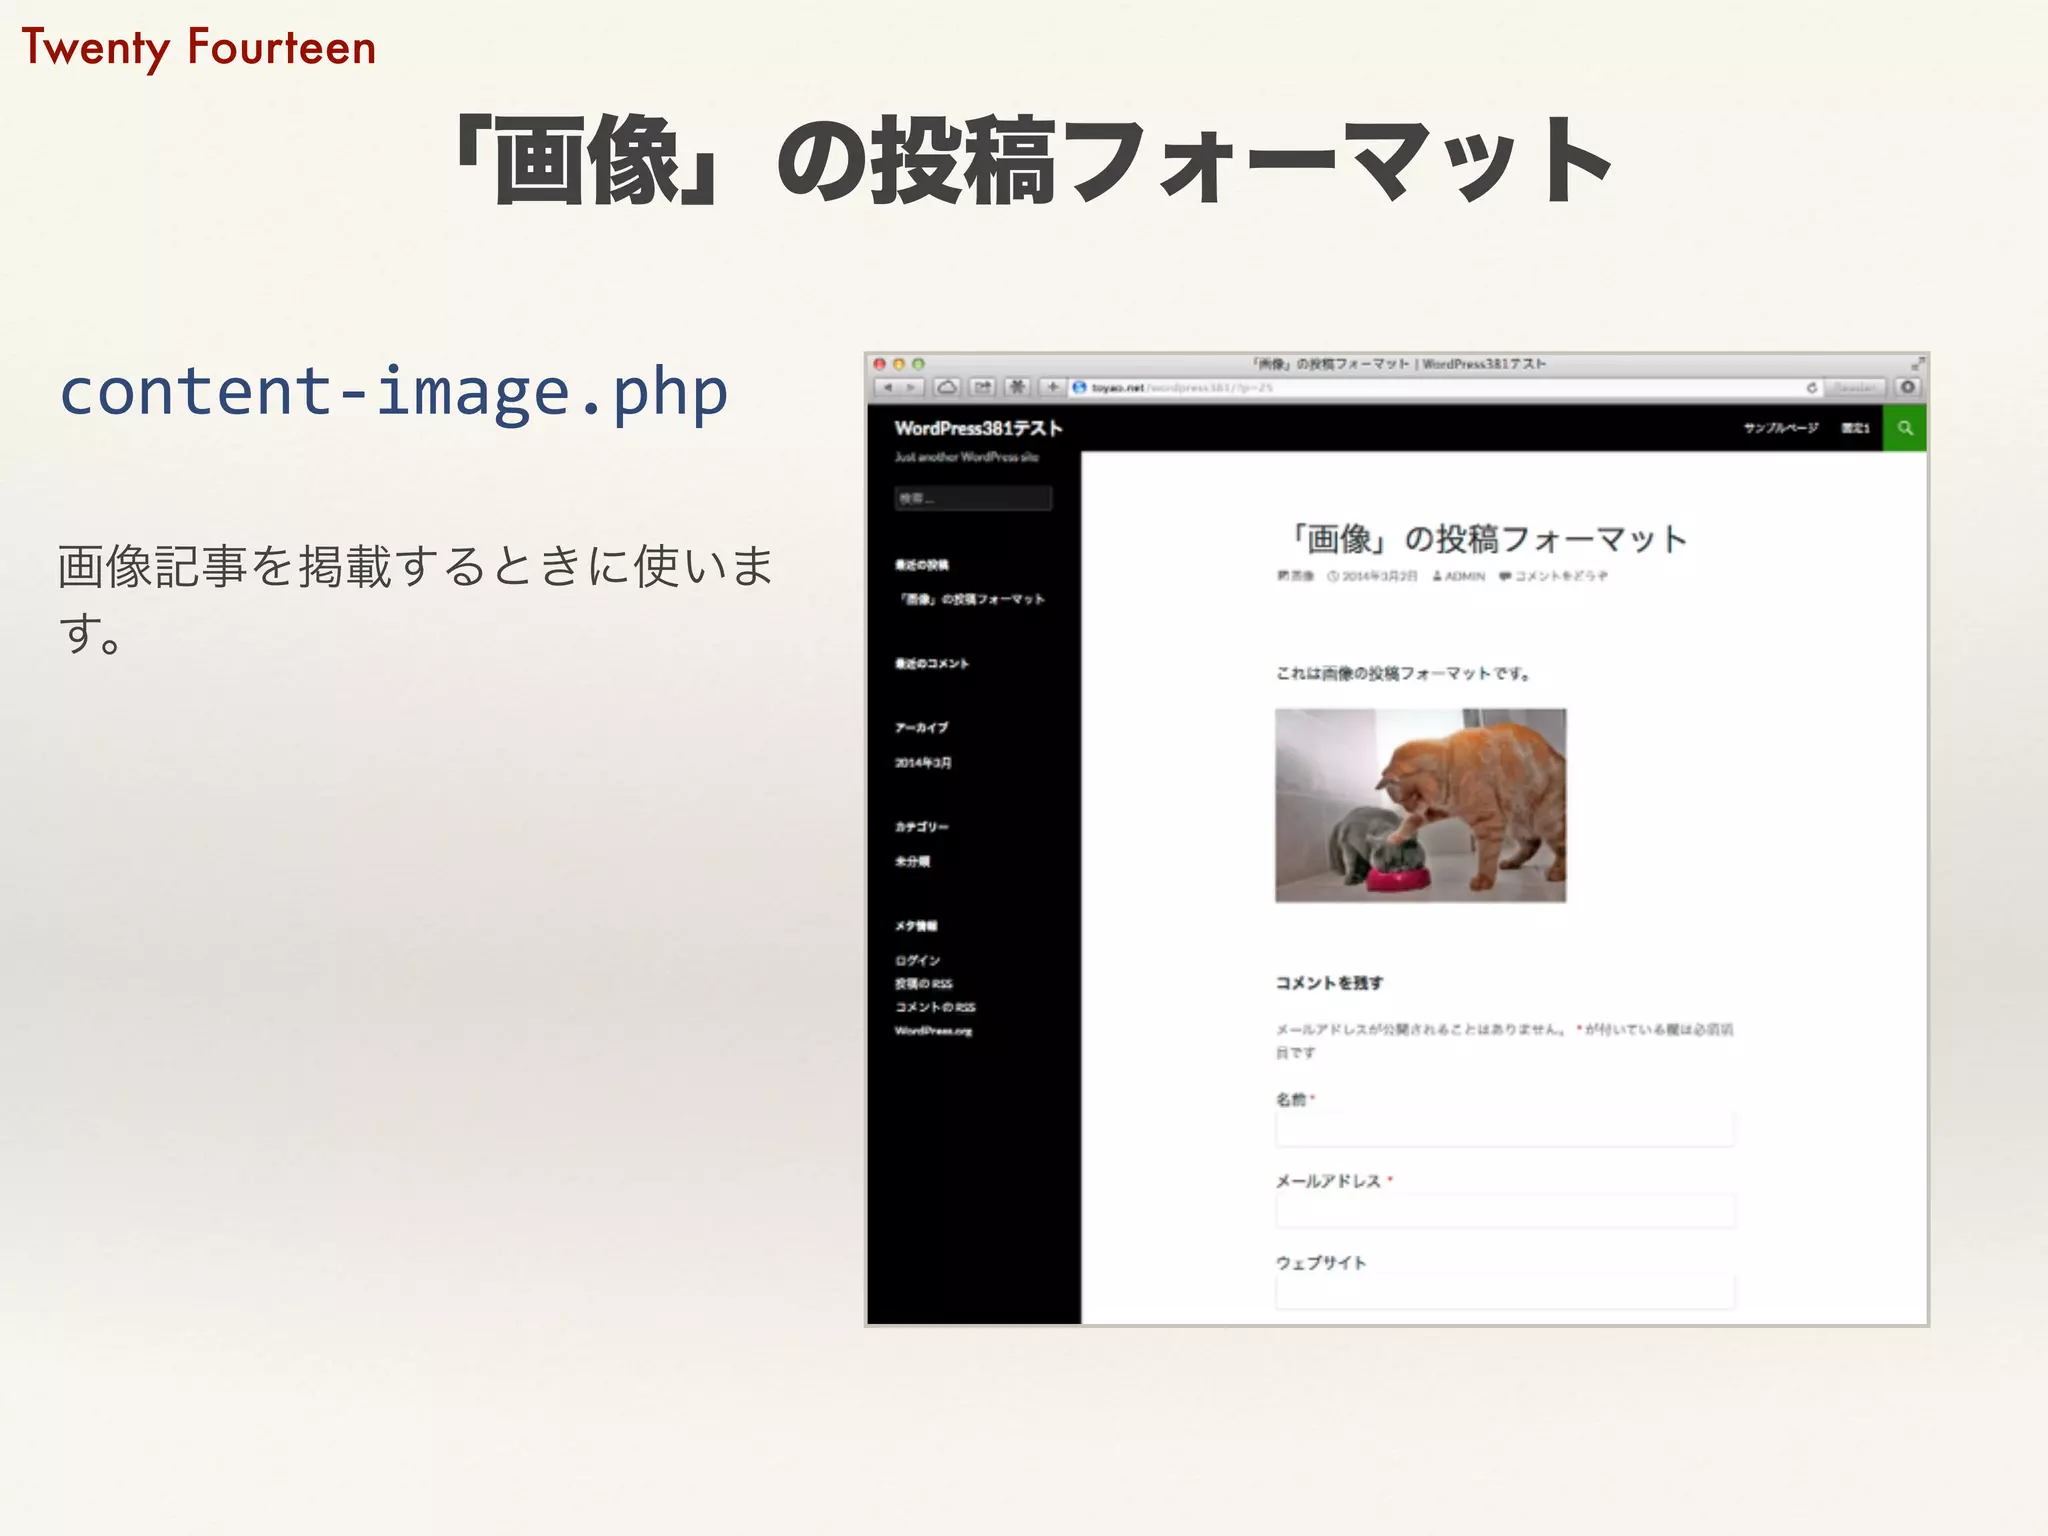Click the Safari fullscreen arrows icon
This screenshot has height=1536, width=2048.
point(1917,364)
